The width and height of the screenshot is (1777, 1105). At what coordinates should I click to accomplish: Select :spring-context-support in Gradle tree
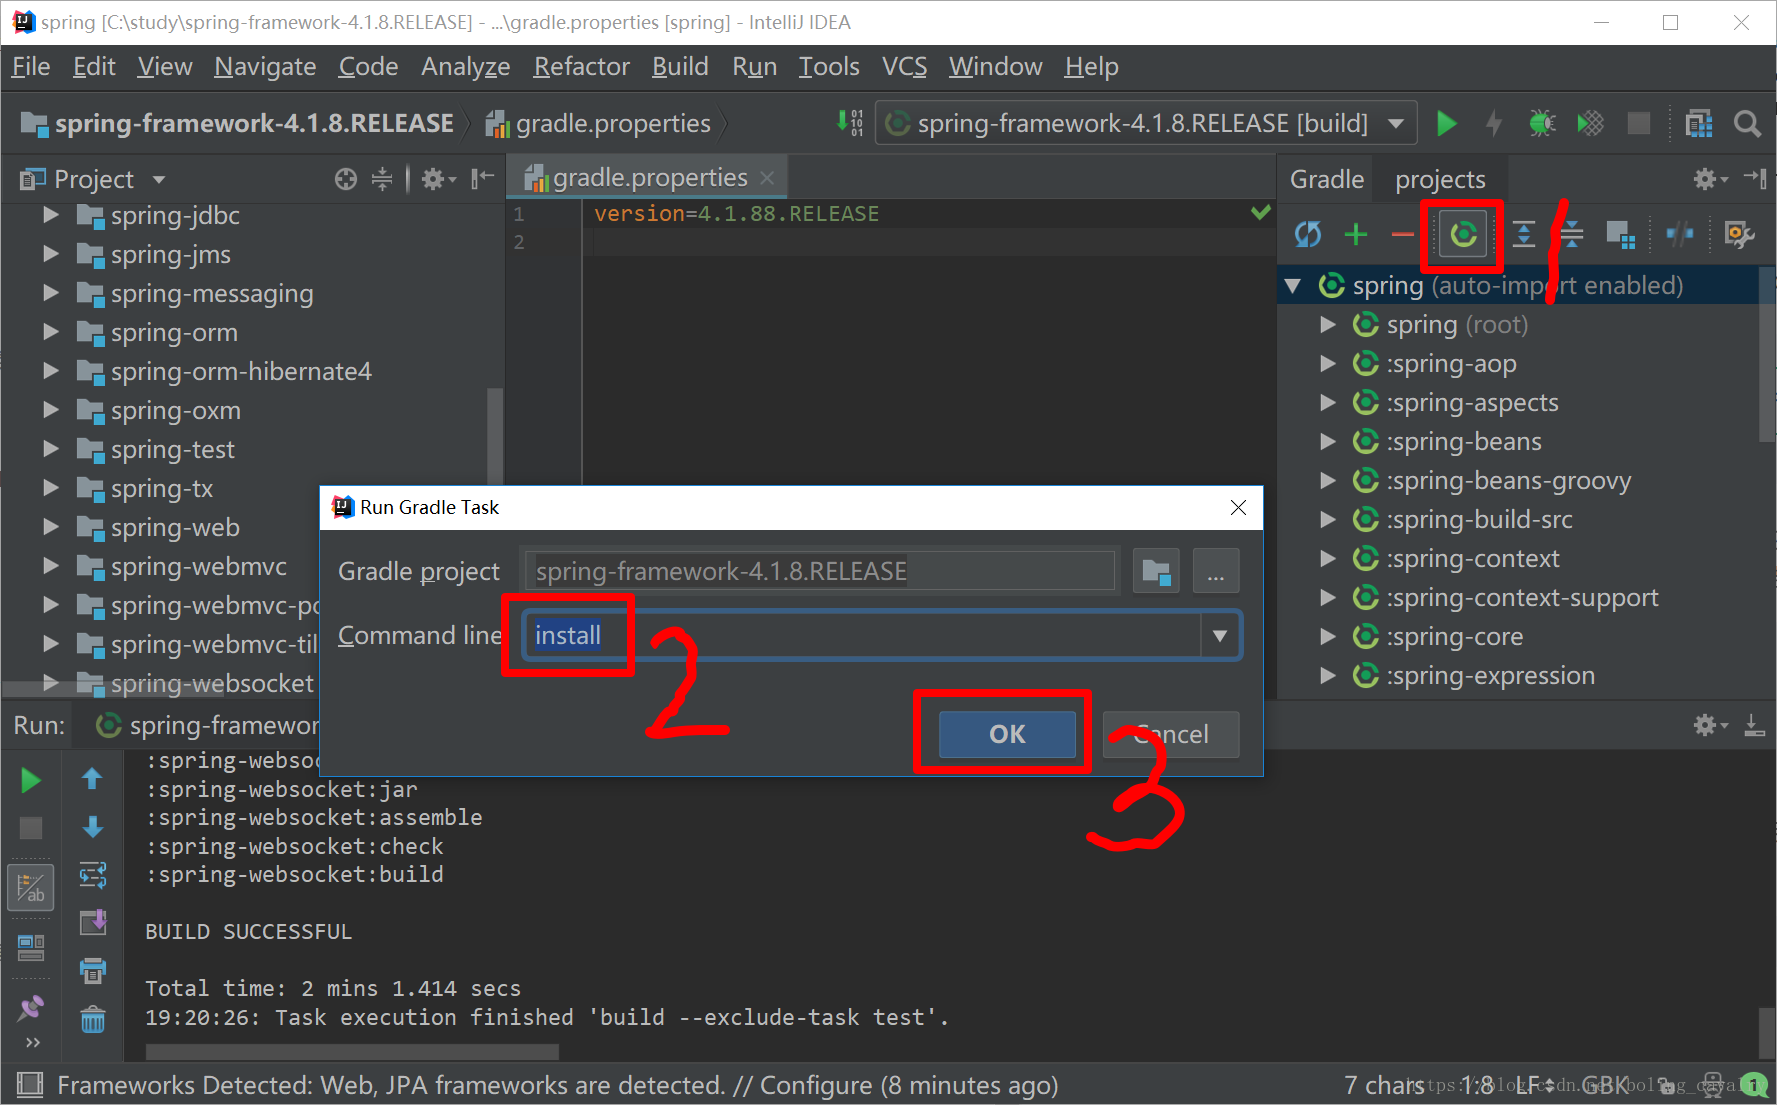1522,598
